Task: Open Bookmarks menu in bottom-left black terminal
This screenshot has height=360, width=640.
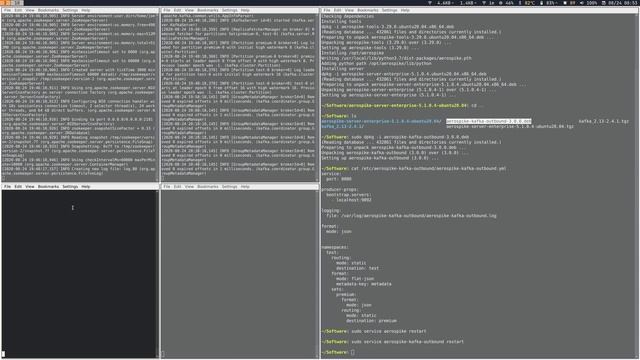Action: [x=48, y=187]
